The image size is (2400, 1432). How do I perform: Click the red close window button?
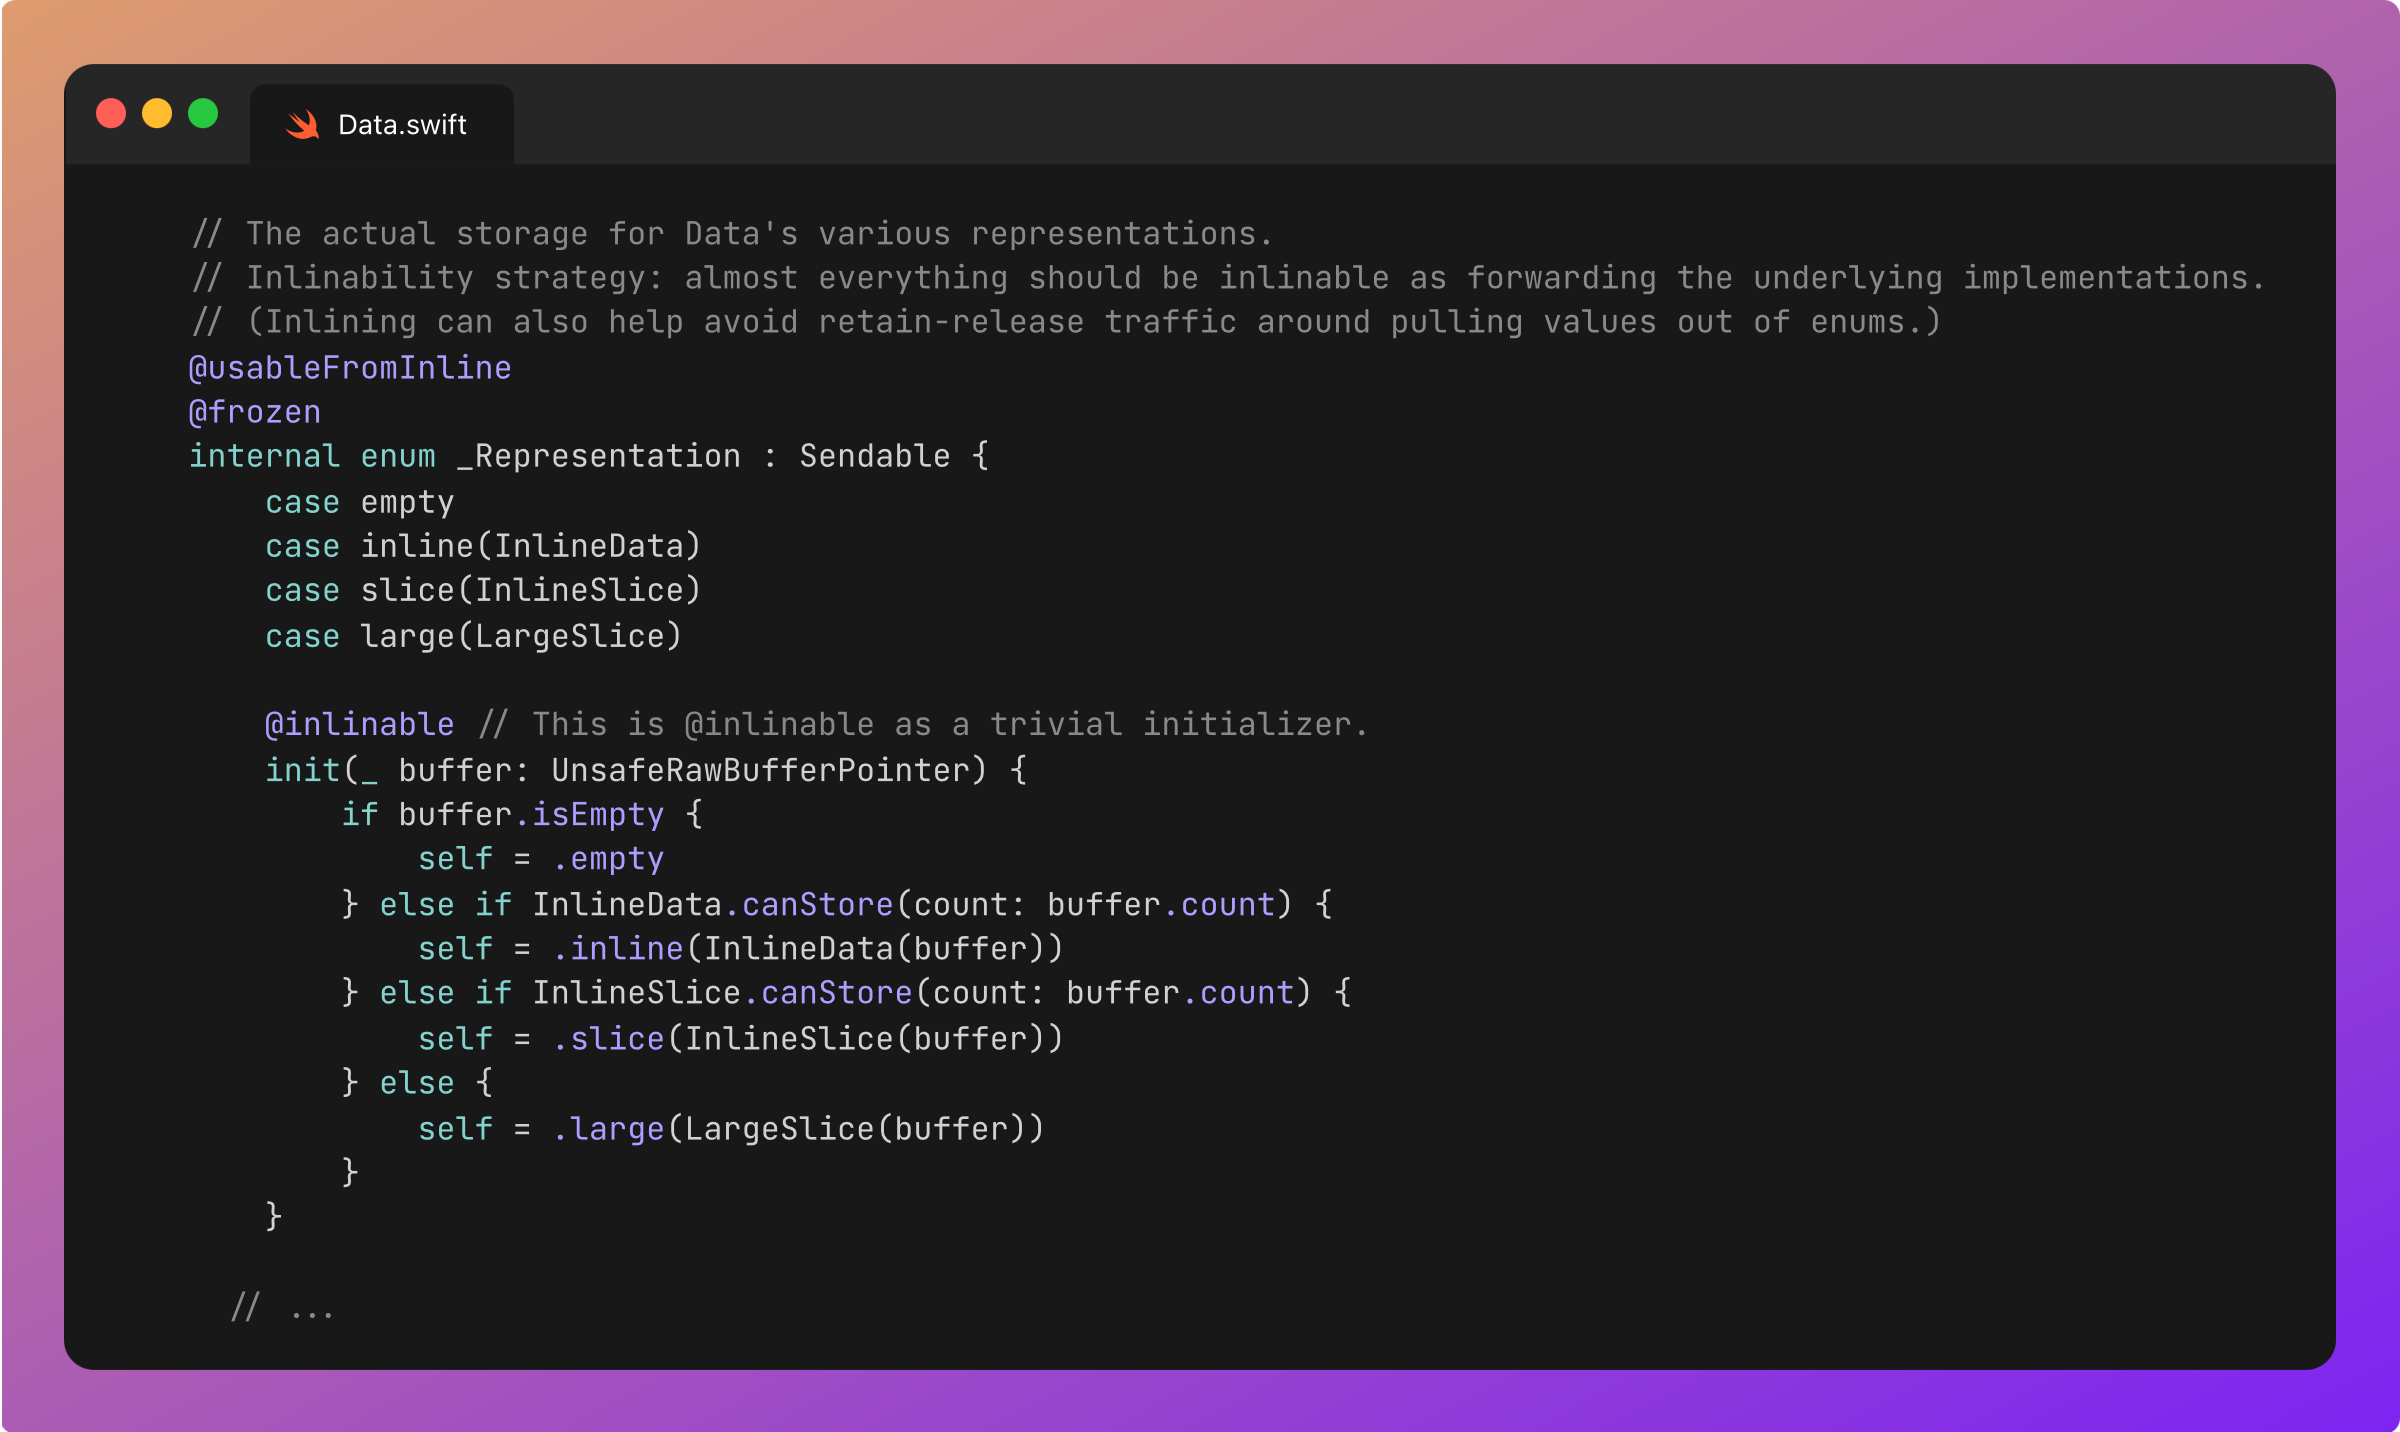[111, 113]
